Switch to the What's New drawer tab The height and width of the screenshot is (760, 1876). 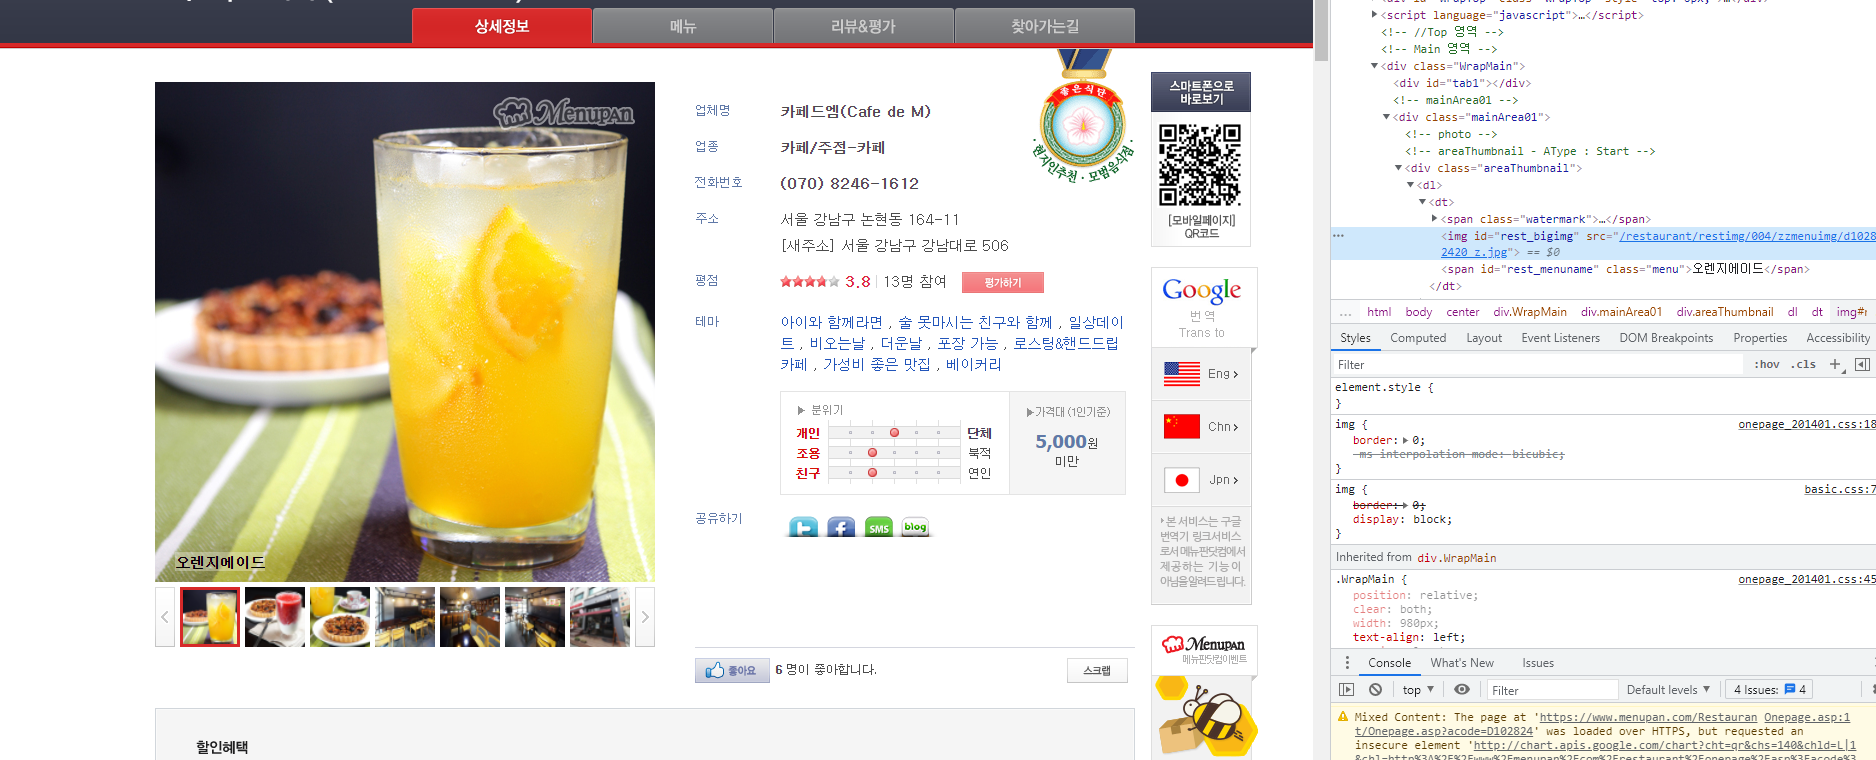[x=1462, y=663]
